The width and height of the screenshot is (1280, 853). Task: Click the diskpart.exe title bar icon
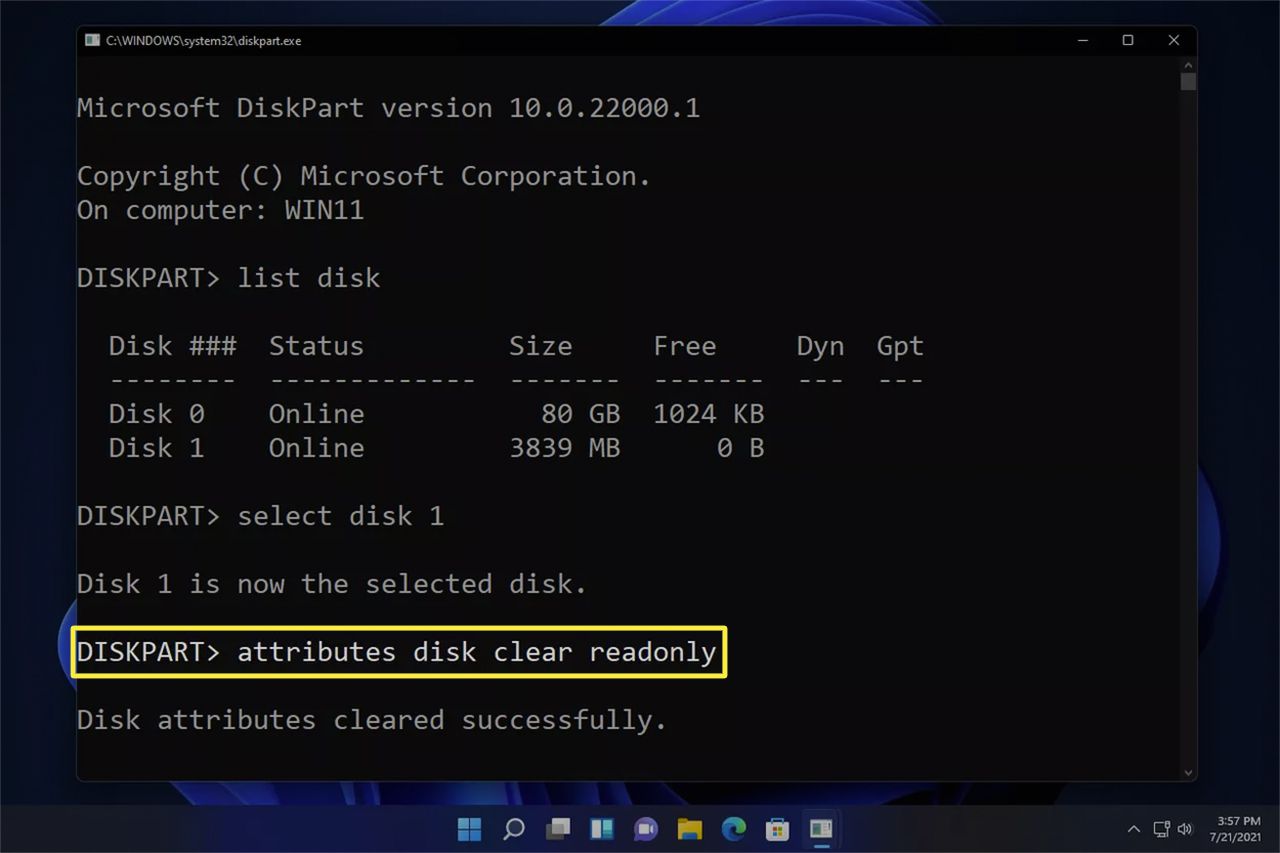92,40
